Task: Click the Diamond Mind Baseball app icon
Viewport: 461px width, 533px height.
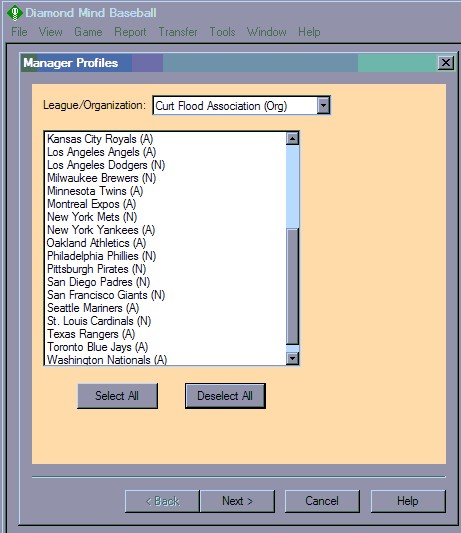Action: point(15,13)
